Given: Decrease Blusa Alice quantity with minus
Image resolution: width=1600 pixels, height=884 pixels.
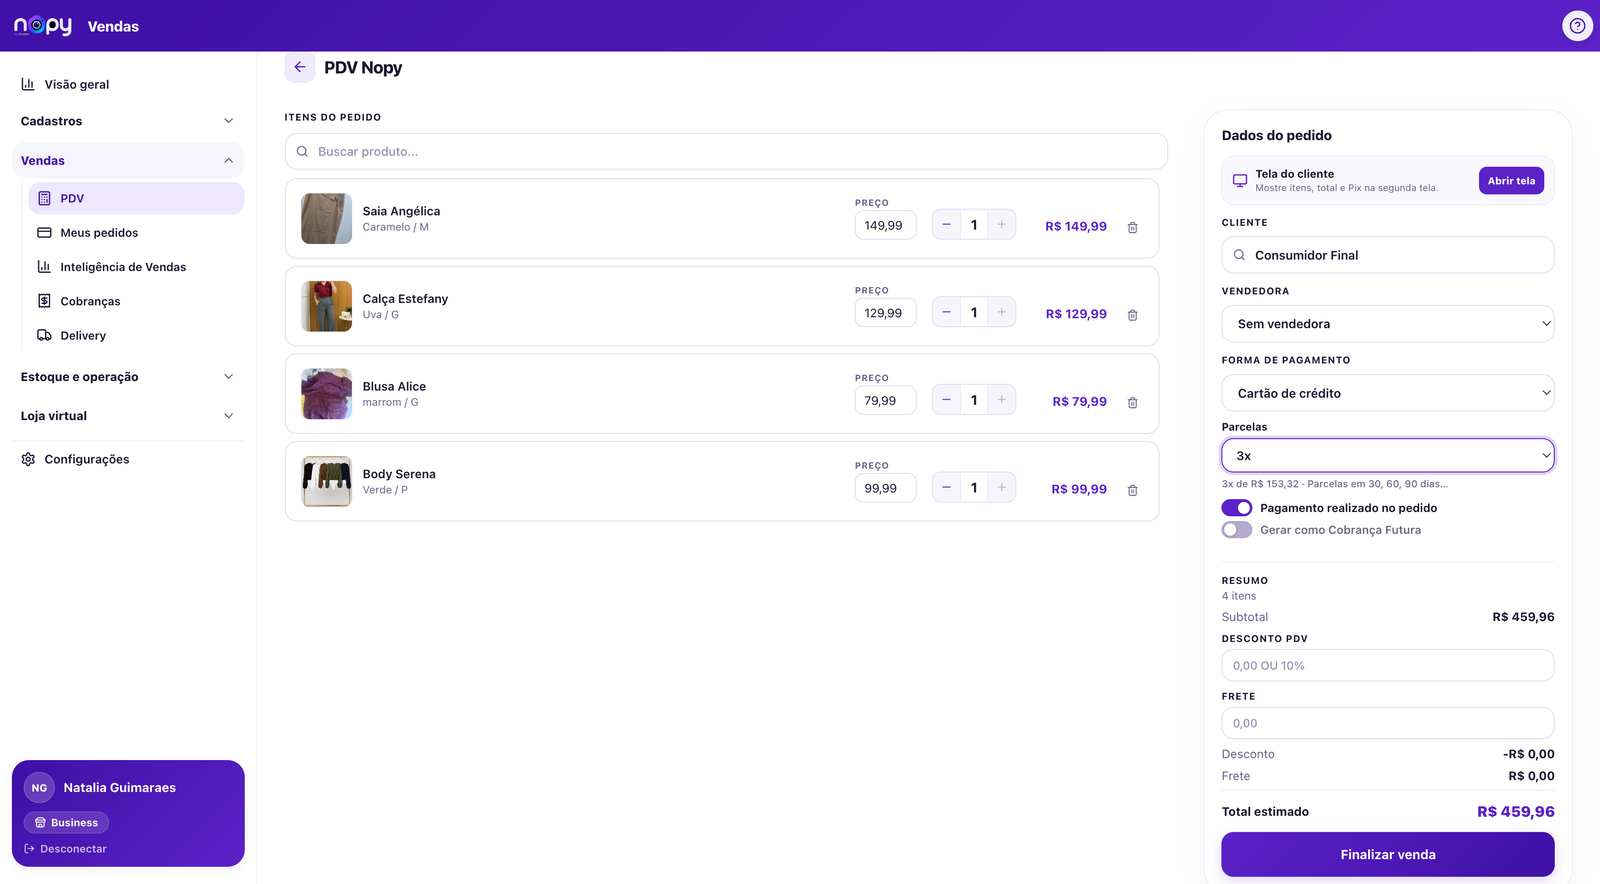Looking at the screenshot, I should (x=946, y=400).
